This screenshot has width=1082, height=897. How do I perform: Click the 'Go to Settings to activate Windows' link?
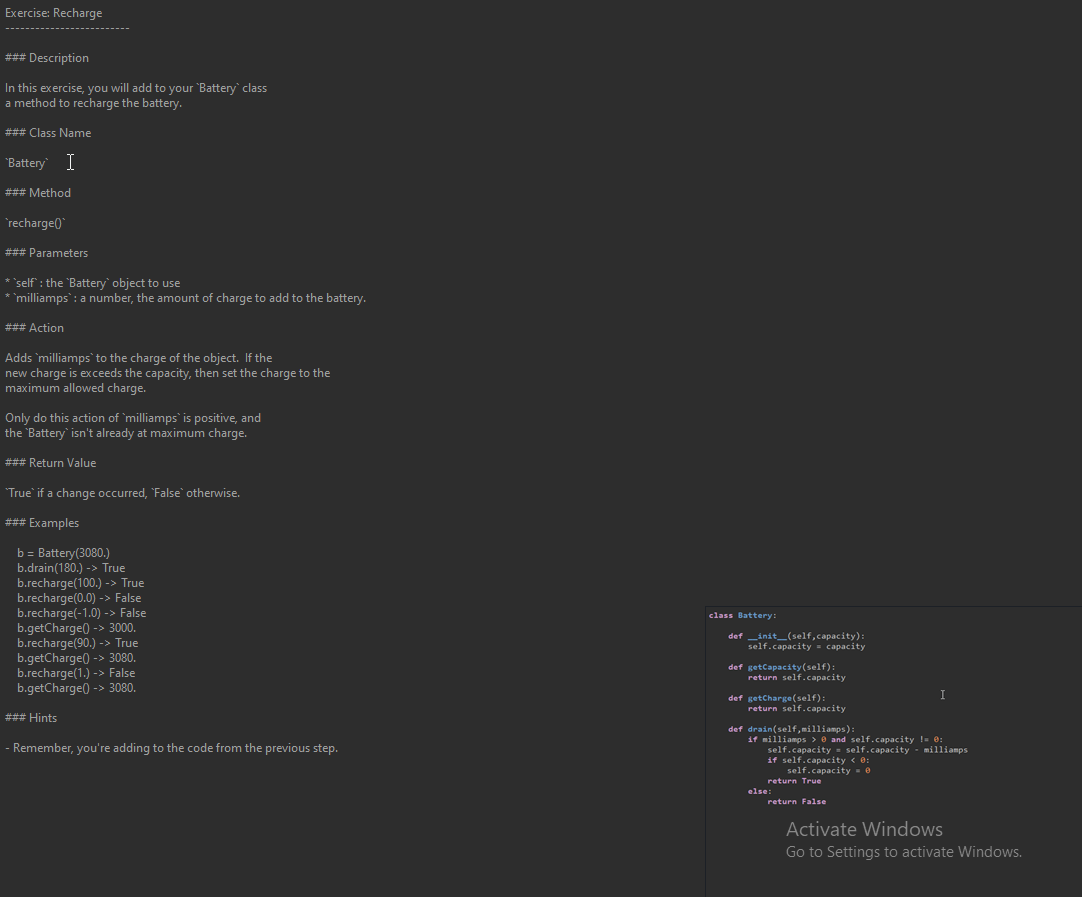[903, 851]
